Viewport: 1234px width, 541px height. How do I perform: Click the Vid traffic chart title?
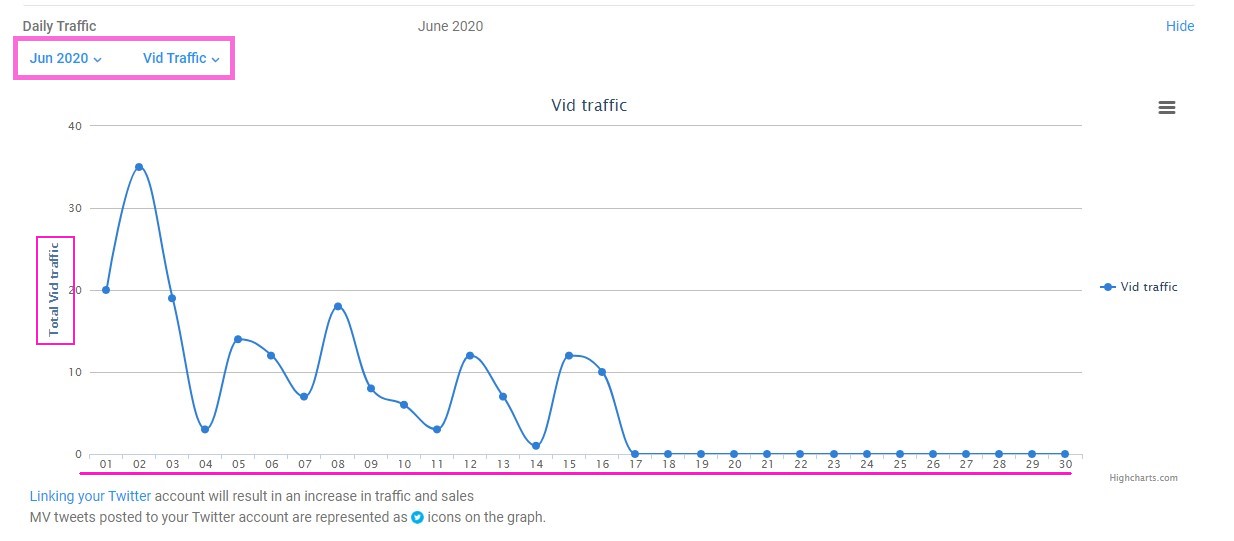point(589,105)
